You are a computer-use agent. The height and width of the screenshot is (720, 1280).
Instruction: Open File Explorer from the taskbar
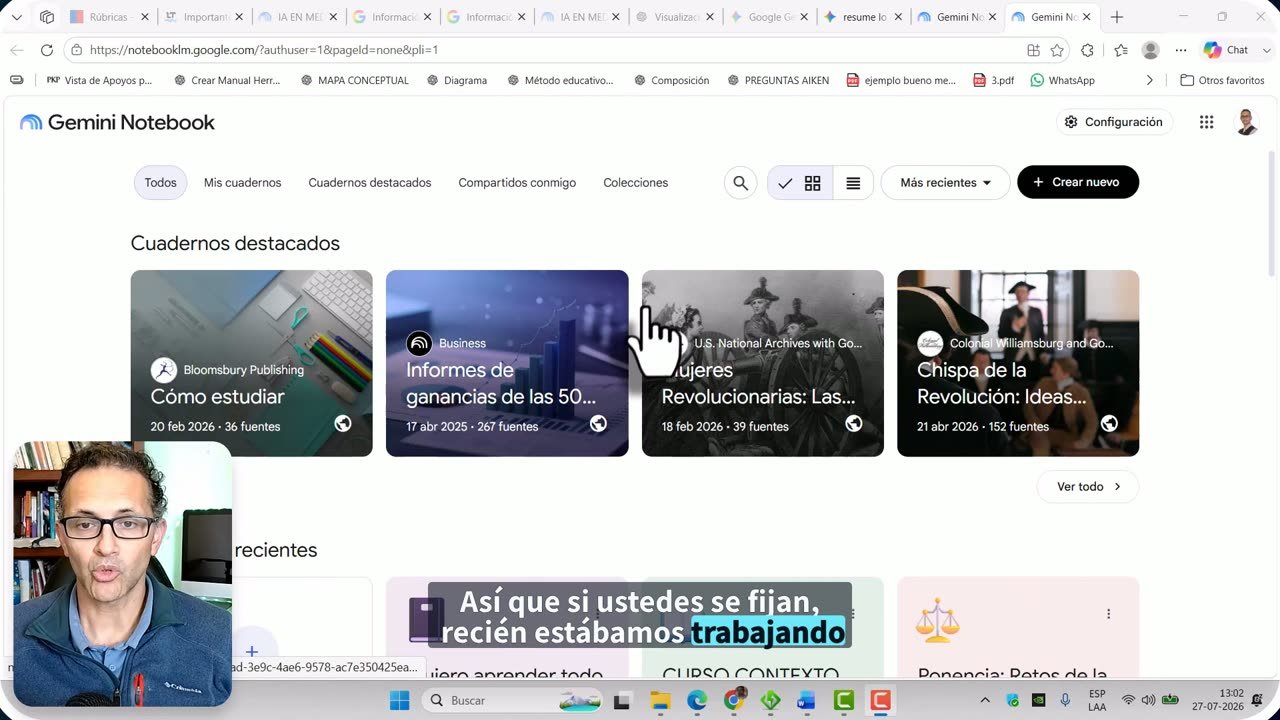pyautogui.click(x=661, y=701)
